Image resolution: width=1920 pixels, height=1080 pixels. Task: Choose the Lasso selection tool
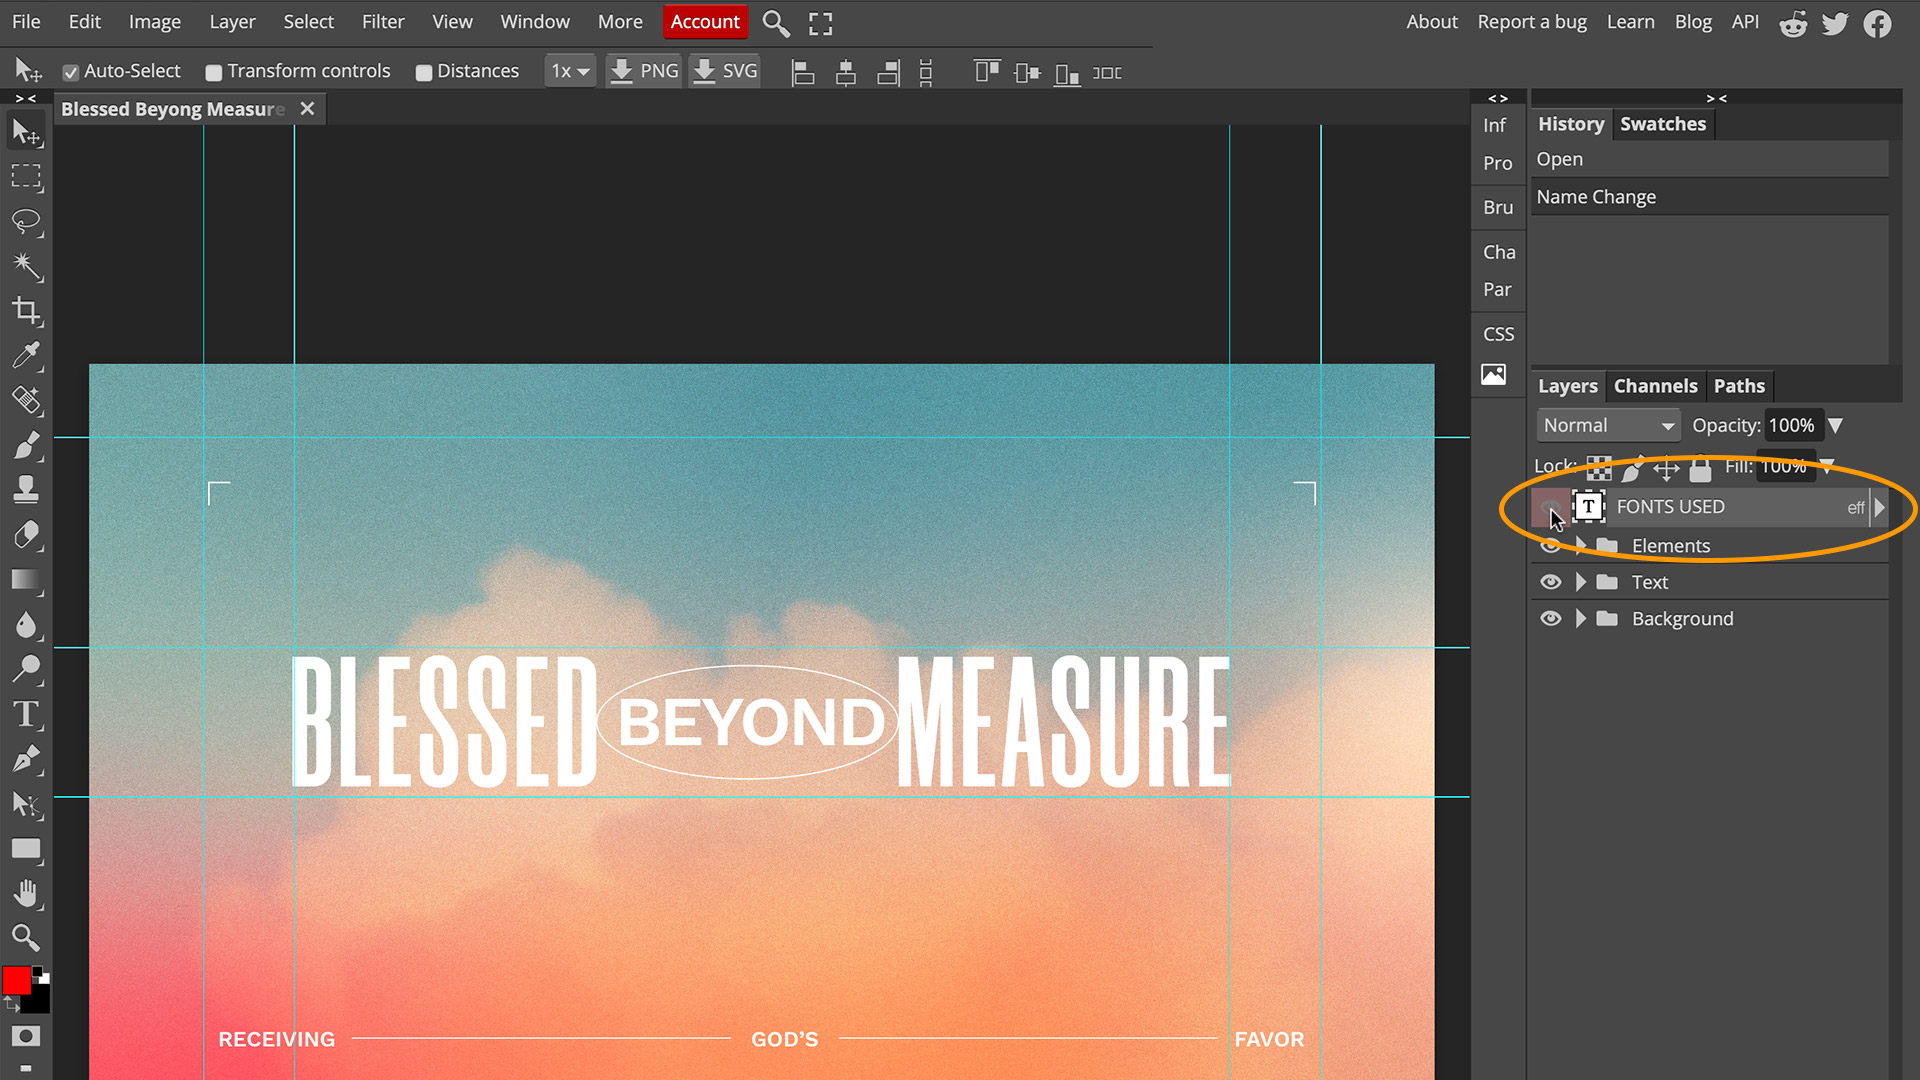26,222
